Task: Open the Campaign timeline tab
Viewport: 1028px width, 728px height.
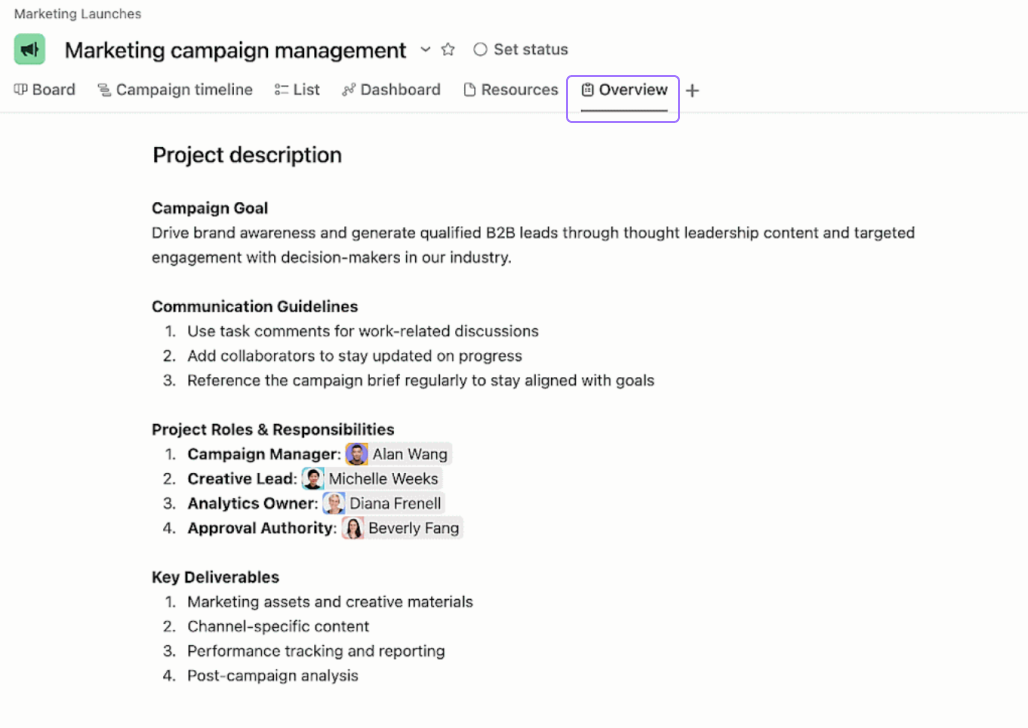Action: pyautogui.click(x=175, y=90)
